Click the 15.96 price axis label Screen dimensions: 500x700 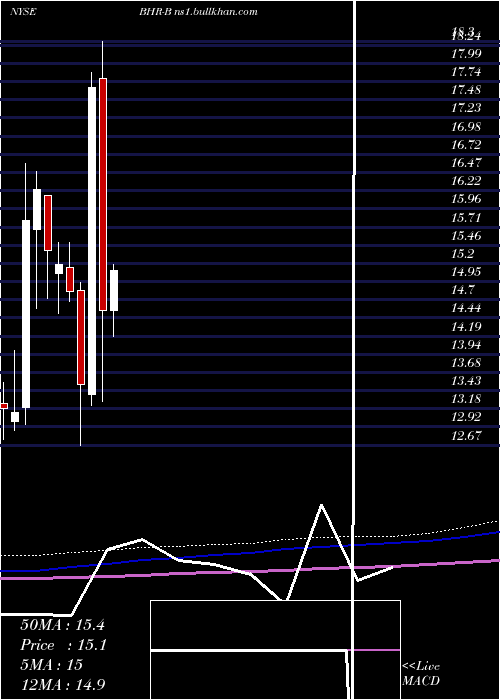466,199
